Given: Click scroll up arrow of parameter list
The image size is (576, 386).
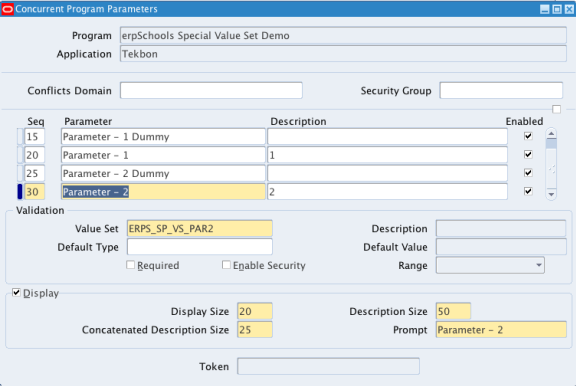Looking at the screenshot, I should pos(551,133).
